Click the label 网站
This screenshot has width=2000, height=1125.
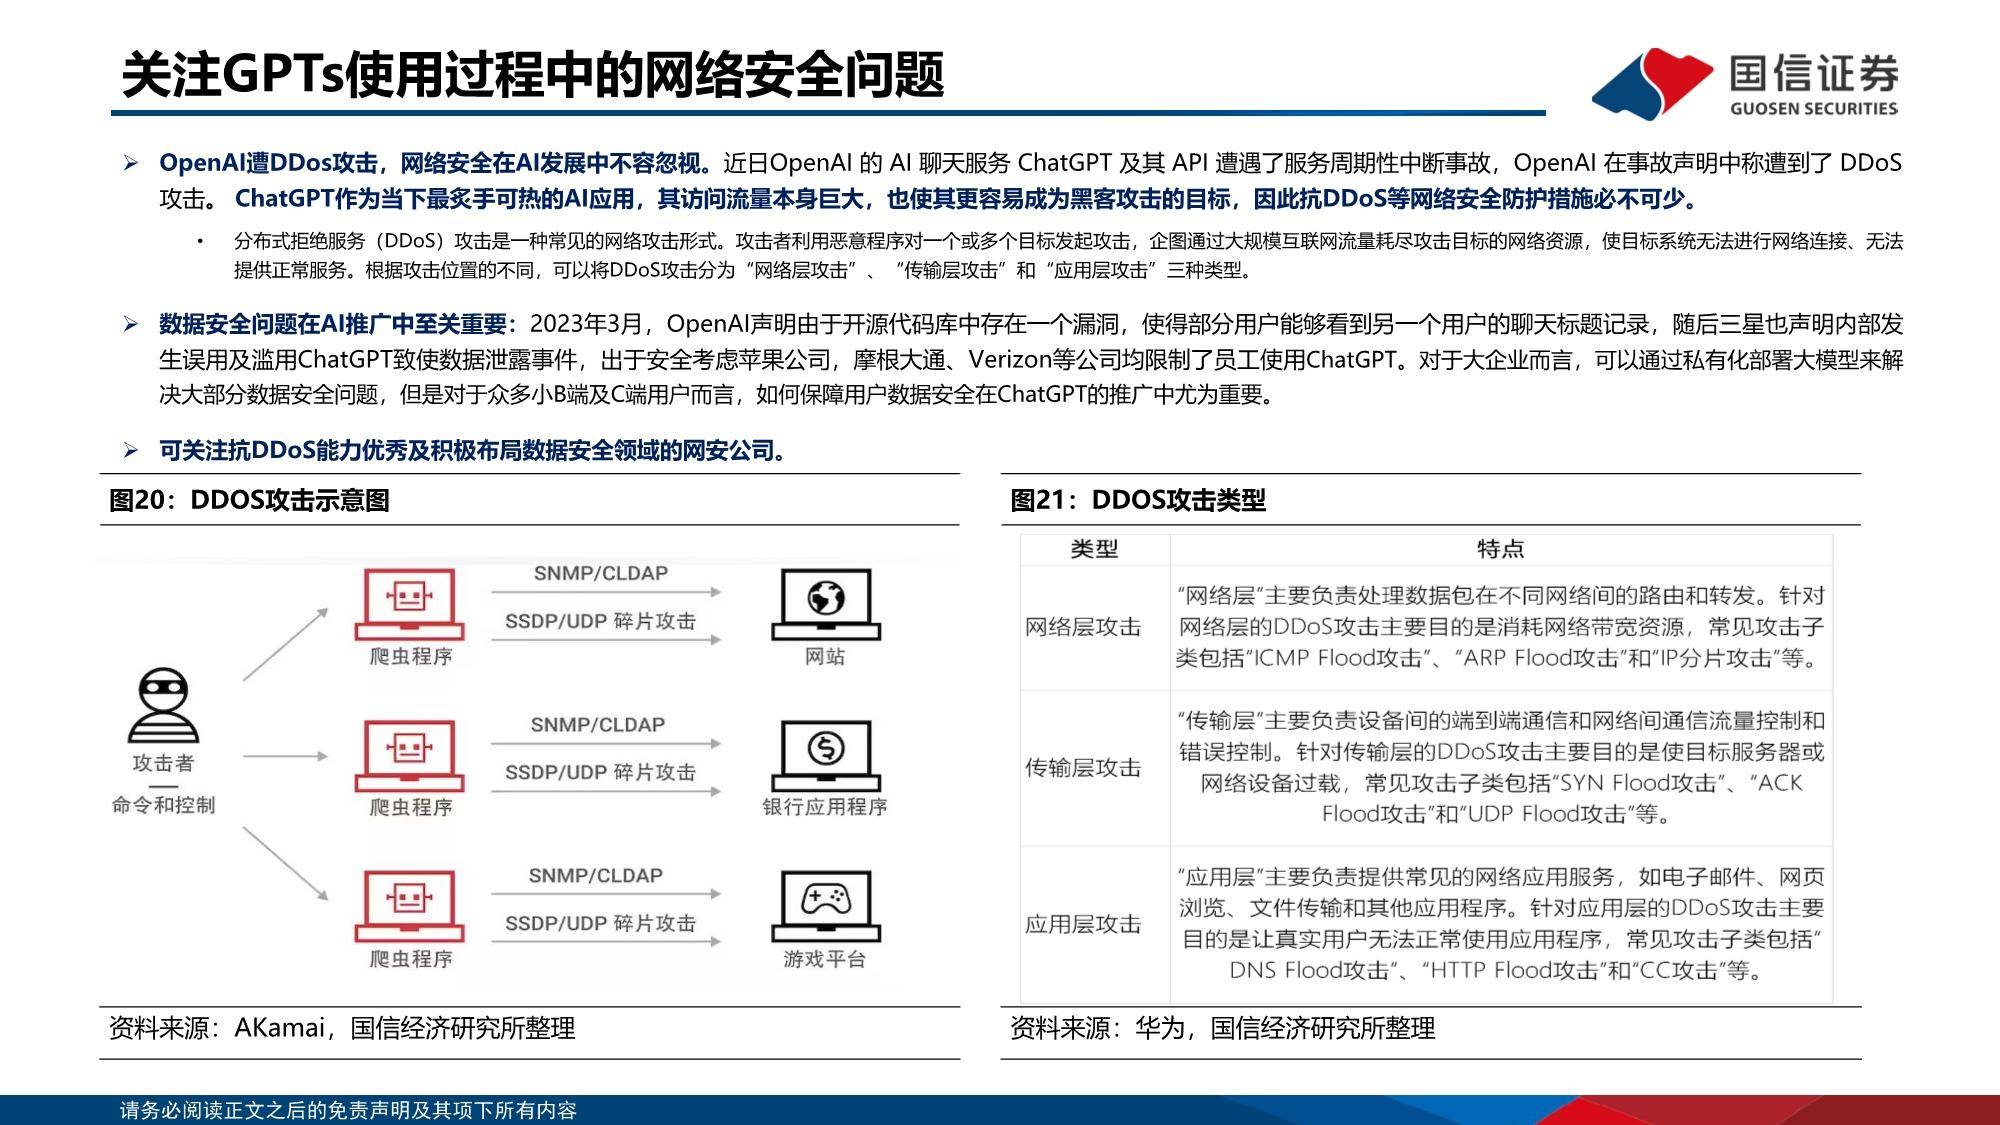pos(825,657)
